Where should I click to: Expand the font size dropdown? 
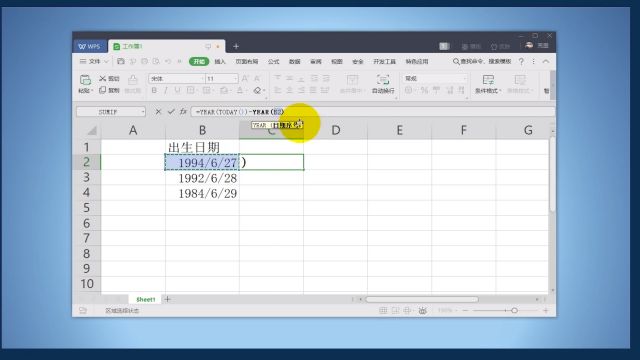pyautogui.click(x=236, y=78)
